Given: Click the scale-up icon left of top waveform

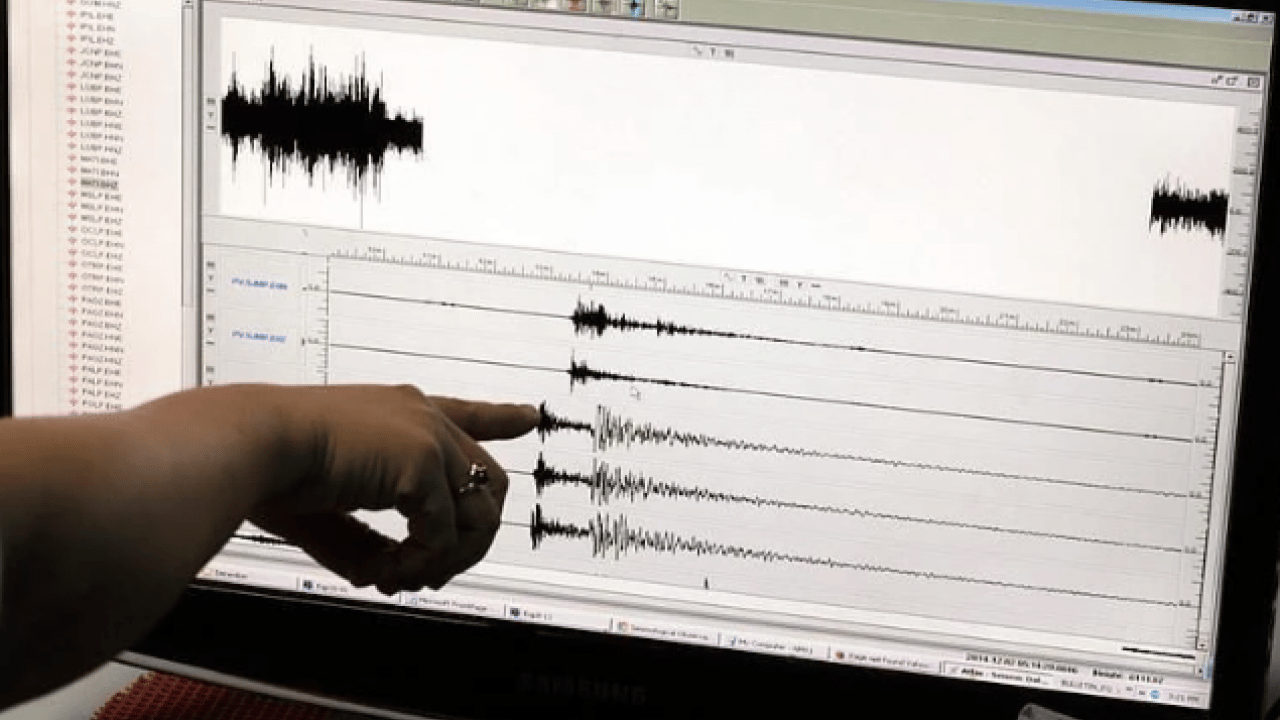Looking at the screenshot, I should coord(211,101).
